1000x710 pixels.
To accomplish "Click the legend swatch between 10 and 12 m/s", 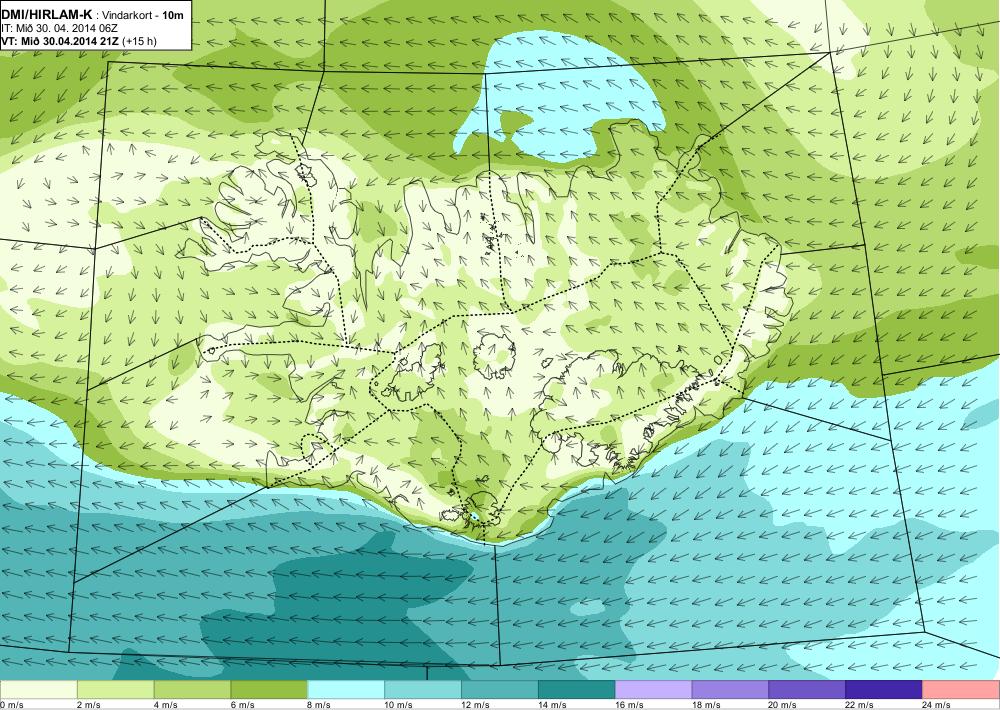I will [x=423, y=690].
